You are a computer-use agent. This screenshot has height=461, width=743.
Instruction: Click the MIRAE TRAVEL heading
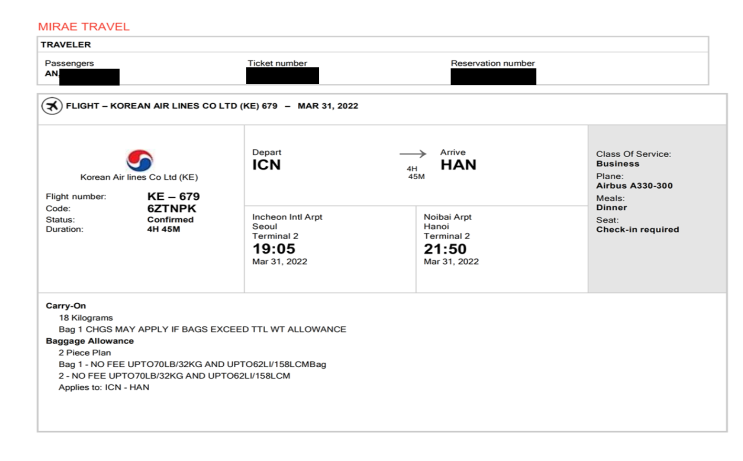click(83, 27)
